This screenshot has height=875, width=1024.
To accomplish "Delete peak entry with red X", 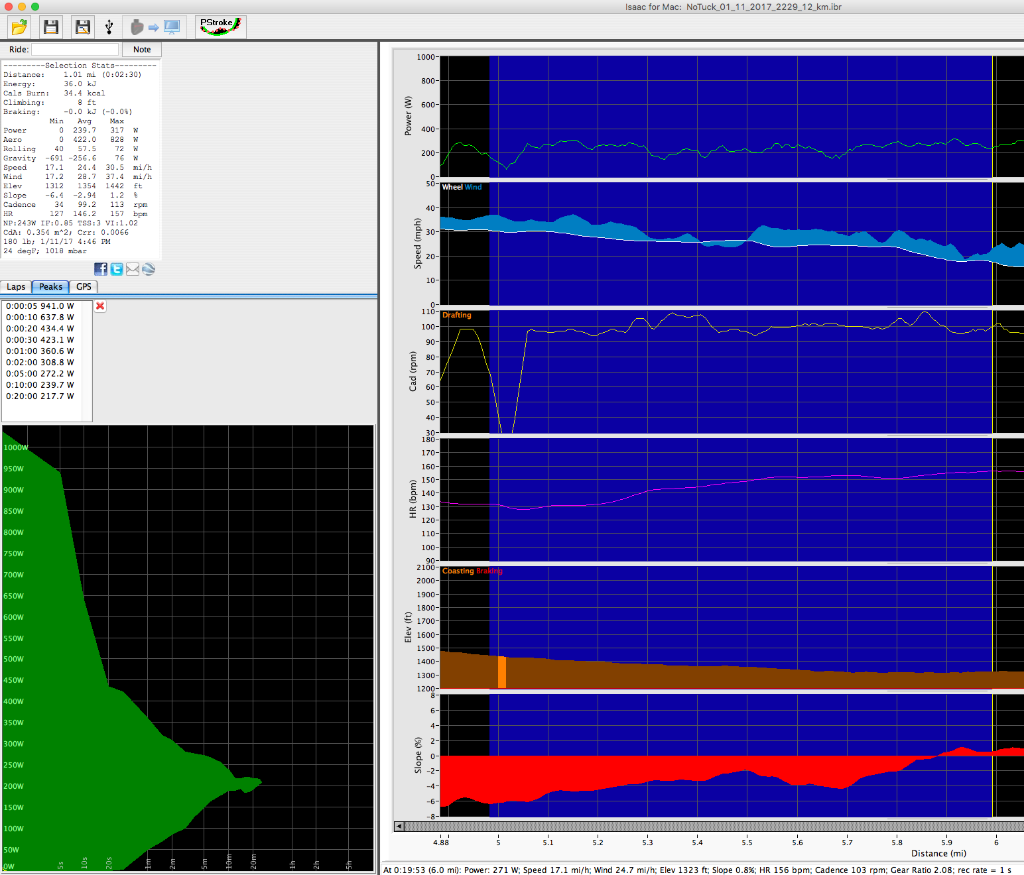I will click(100, 306).
